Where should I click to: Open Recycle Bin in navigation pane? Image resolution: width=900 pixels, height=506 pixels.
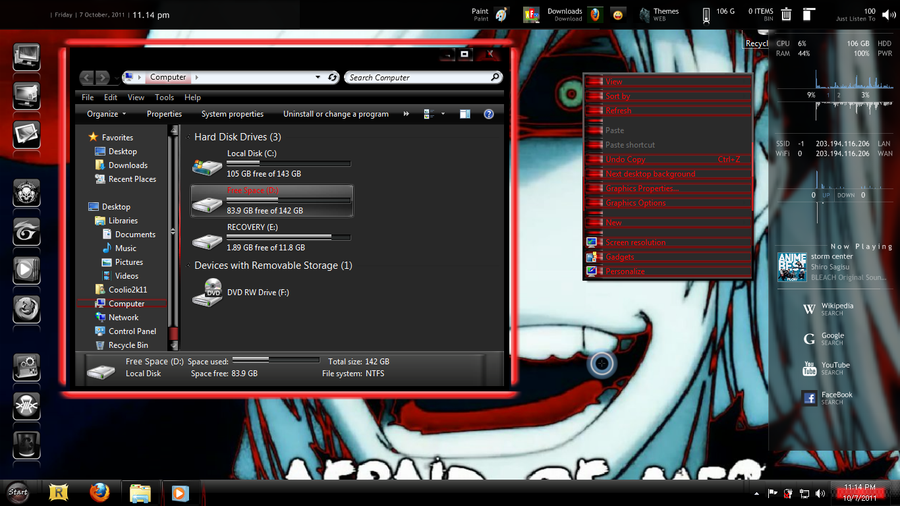point(122,345)
